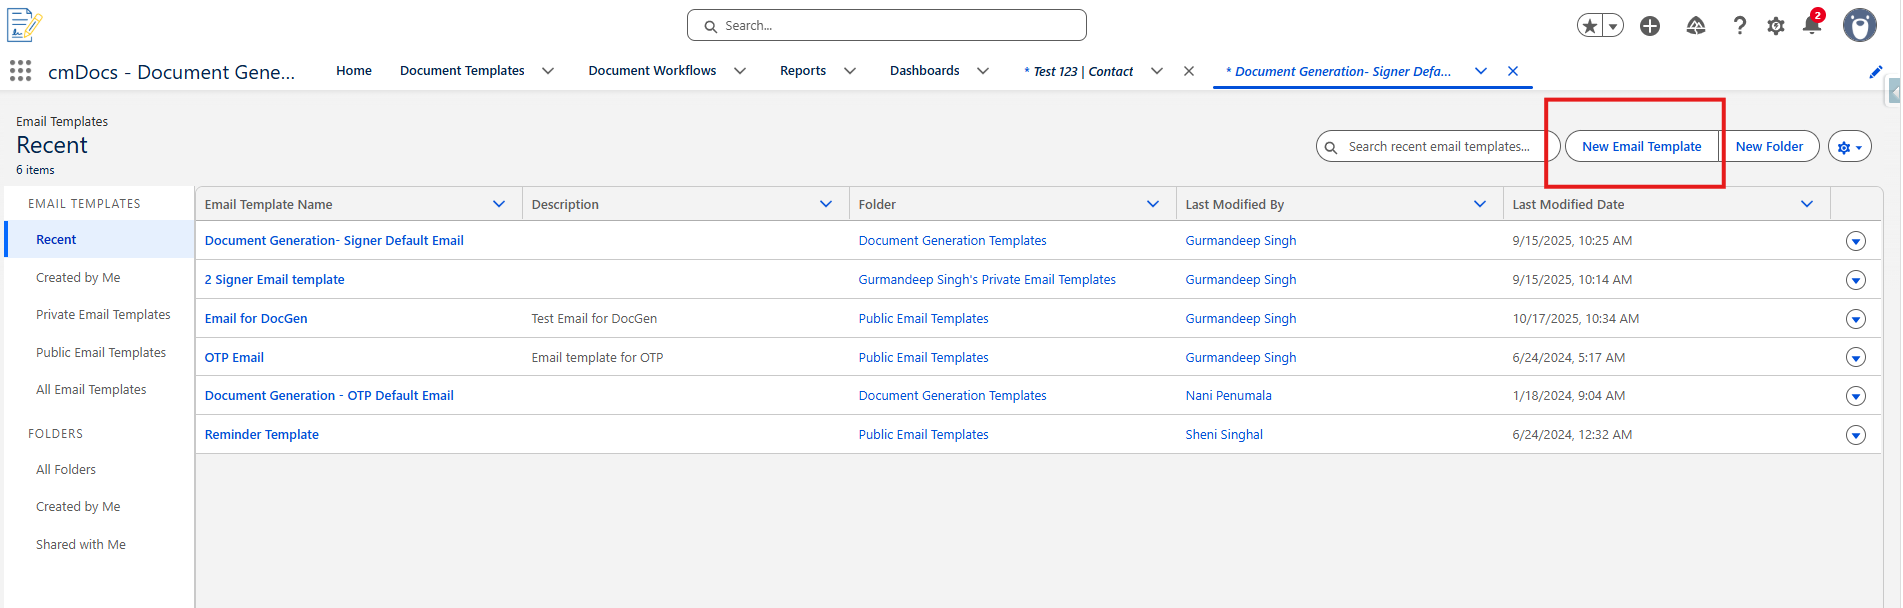Open row actions for OTP Email row
This screenshot has height=608, width=1903.
click(x=1856, y=358)
